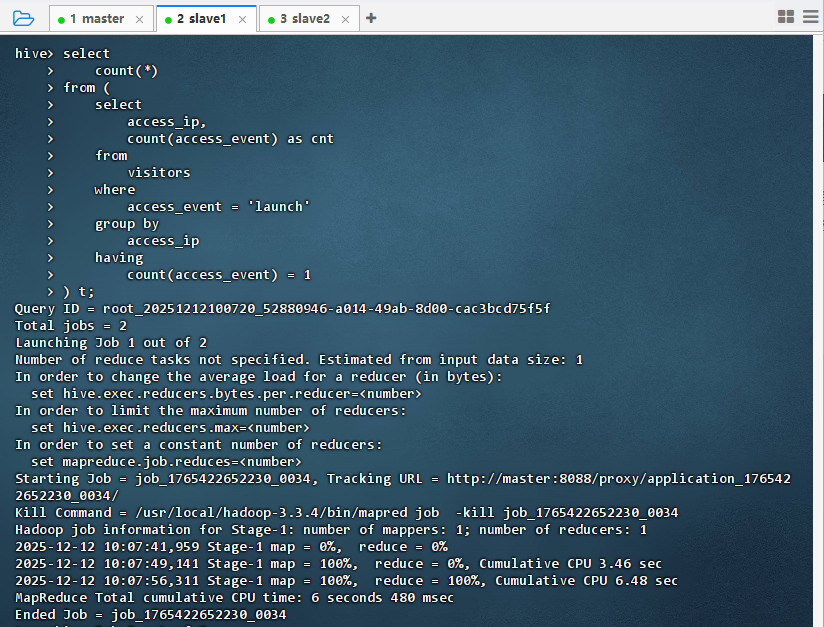Click 'set hive.exec.reducers.bytes.per.reducer=<number>' line

click(x=226, y=394)
